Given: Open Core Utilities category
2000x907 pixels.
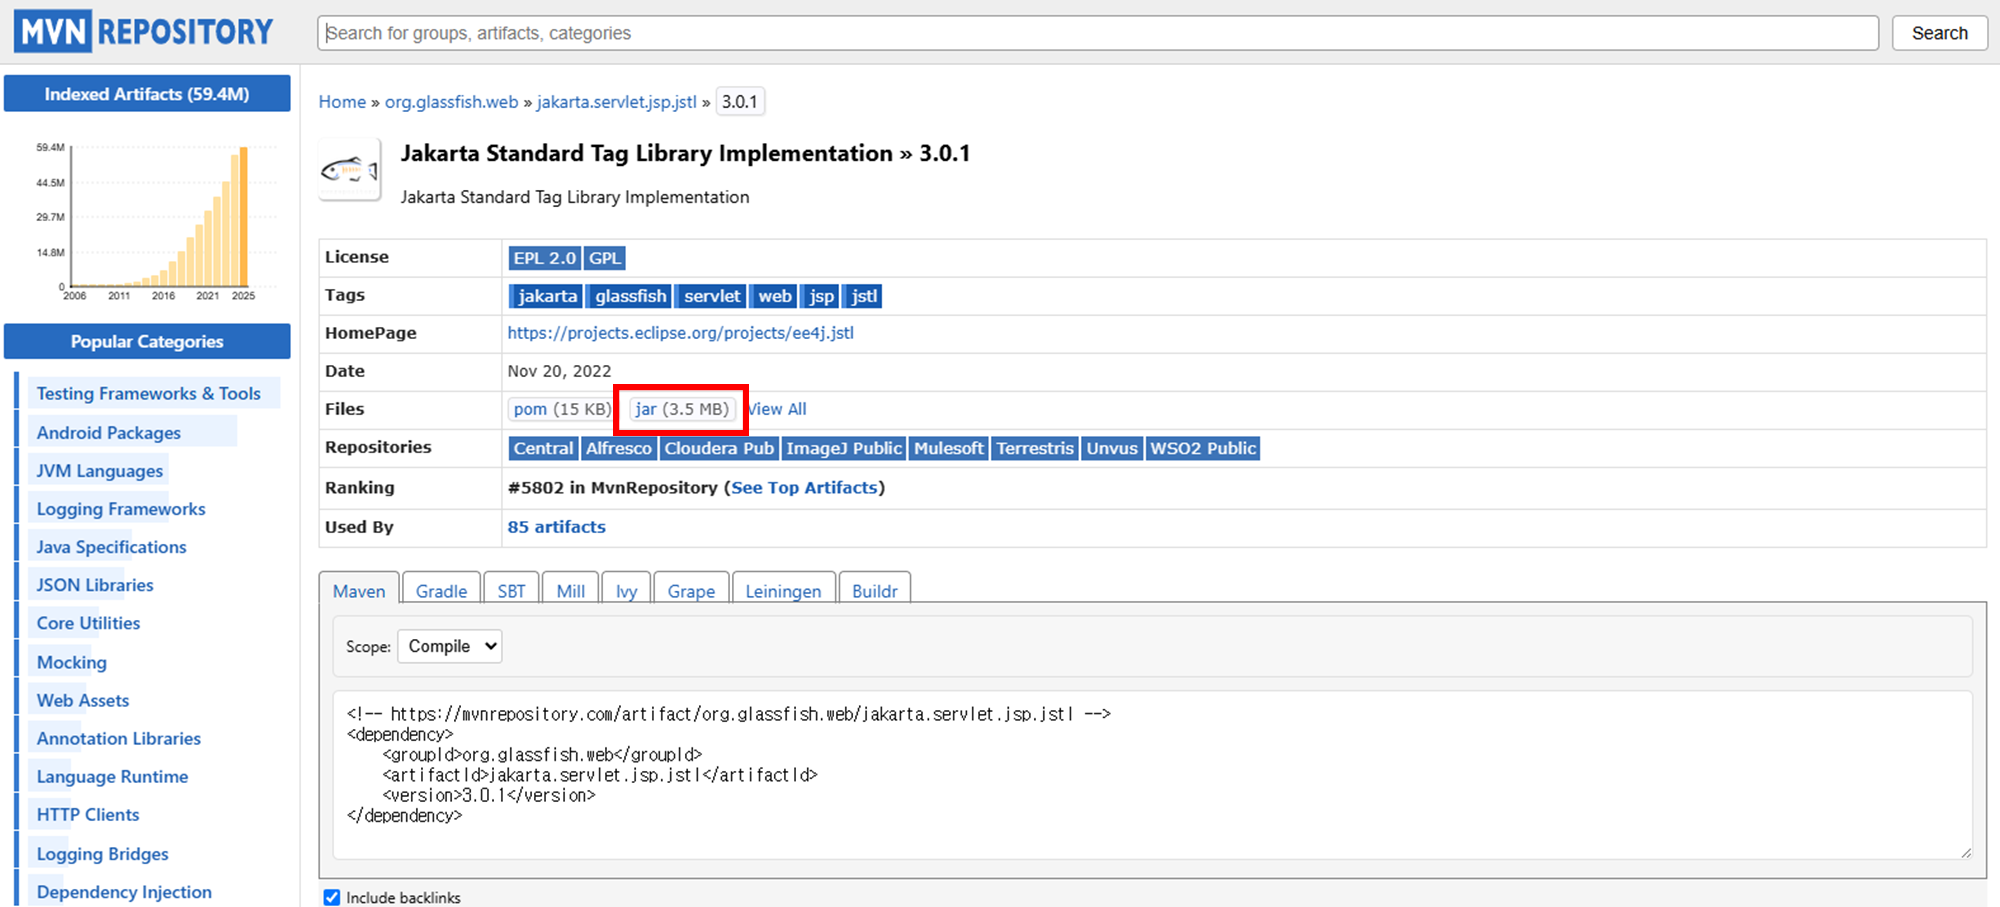Looking at the screenshot, I should click(88, 623).
